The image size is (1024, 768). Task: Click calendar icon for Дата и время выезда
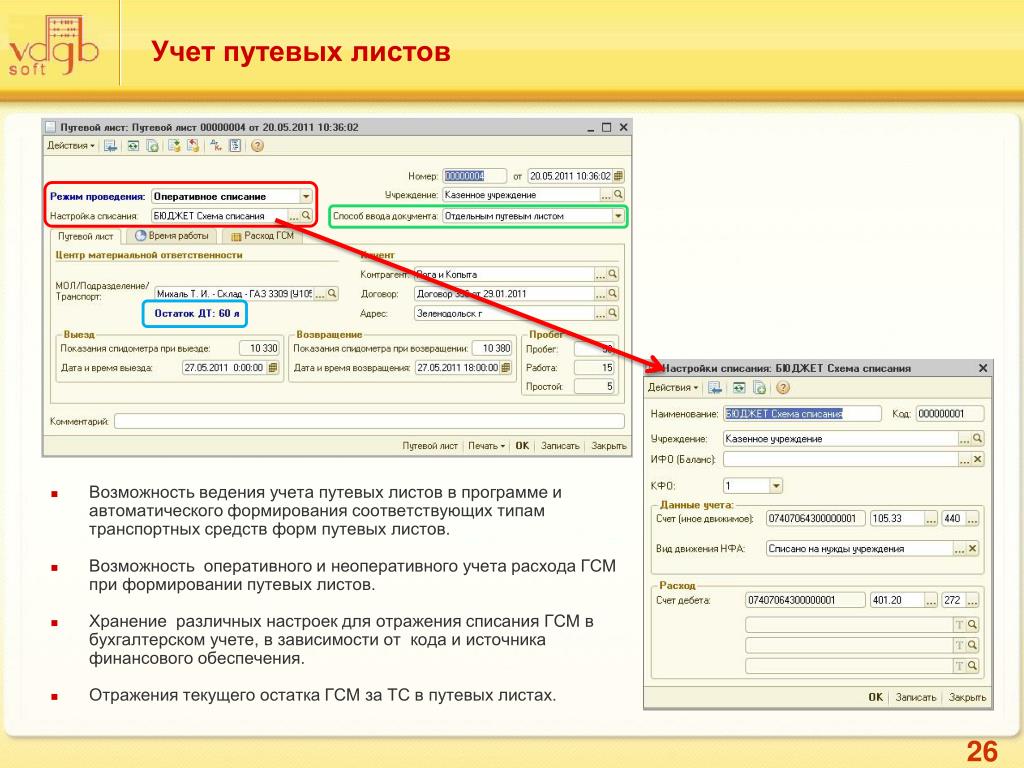tap(273, 367)
